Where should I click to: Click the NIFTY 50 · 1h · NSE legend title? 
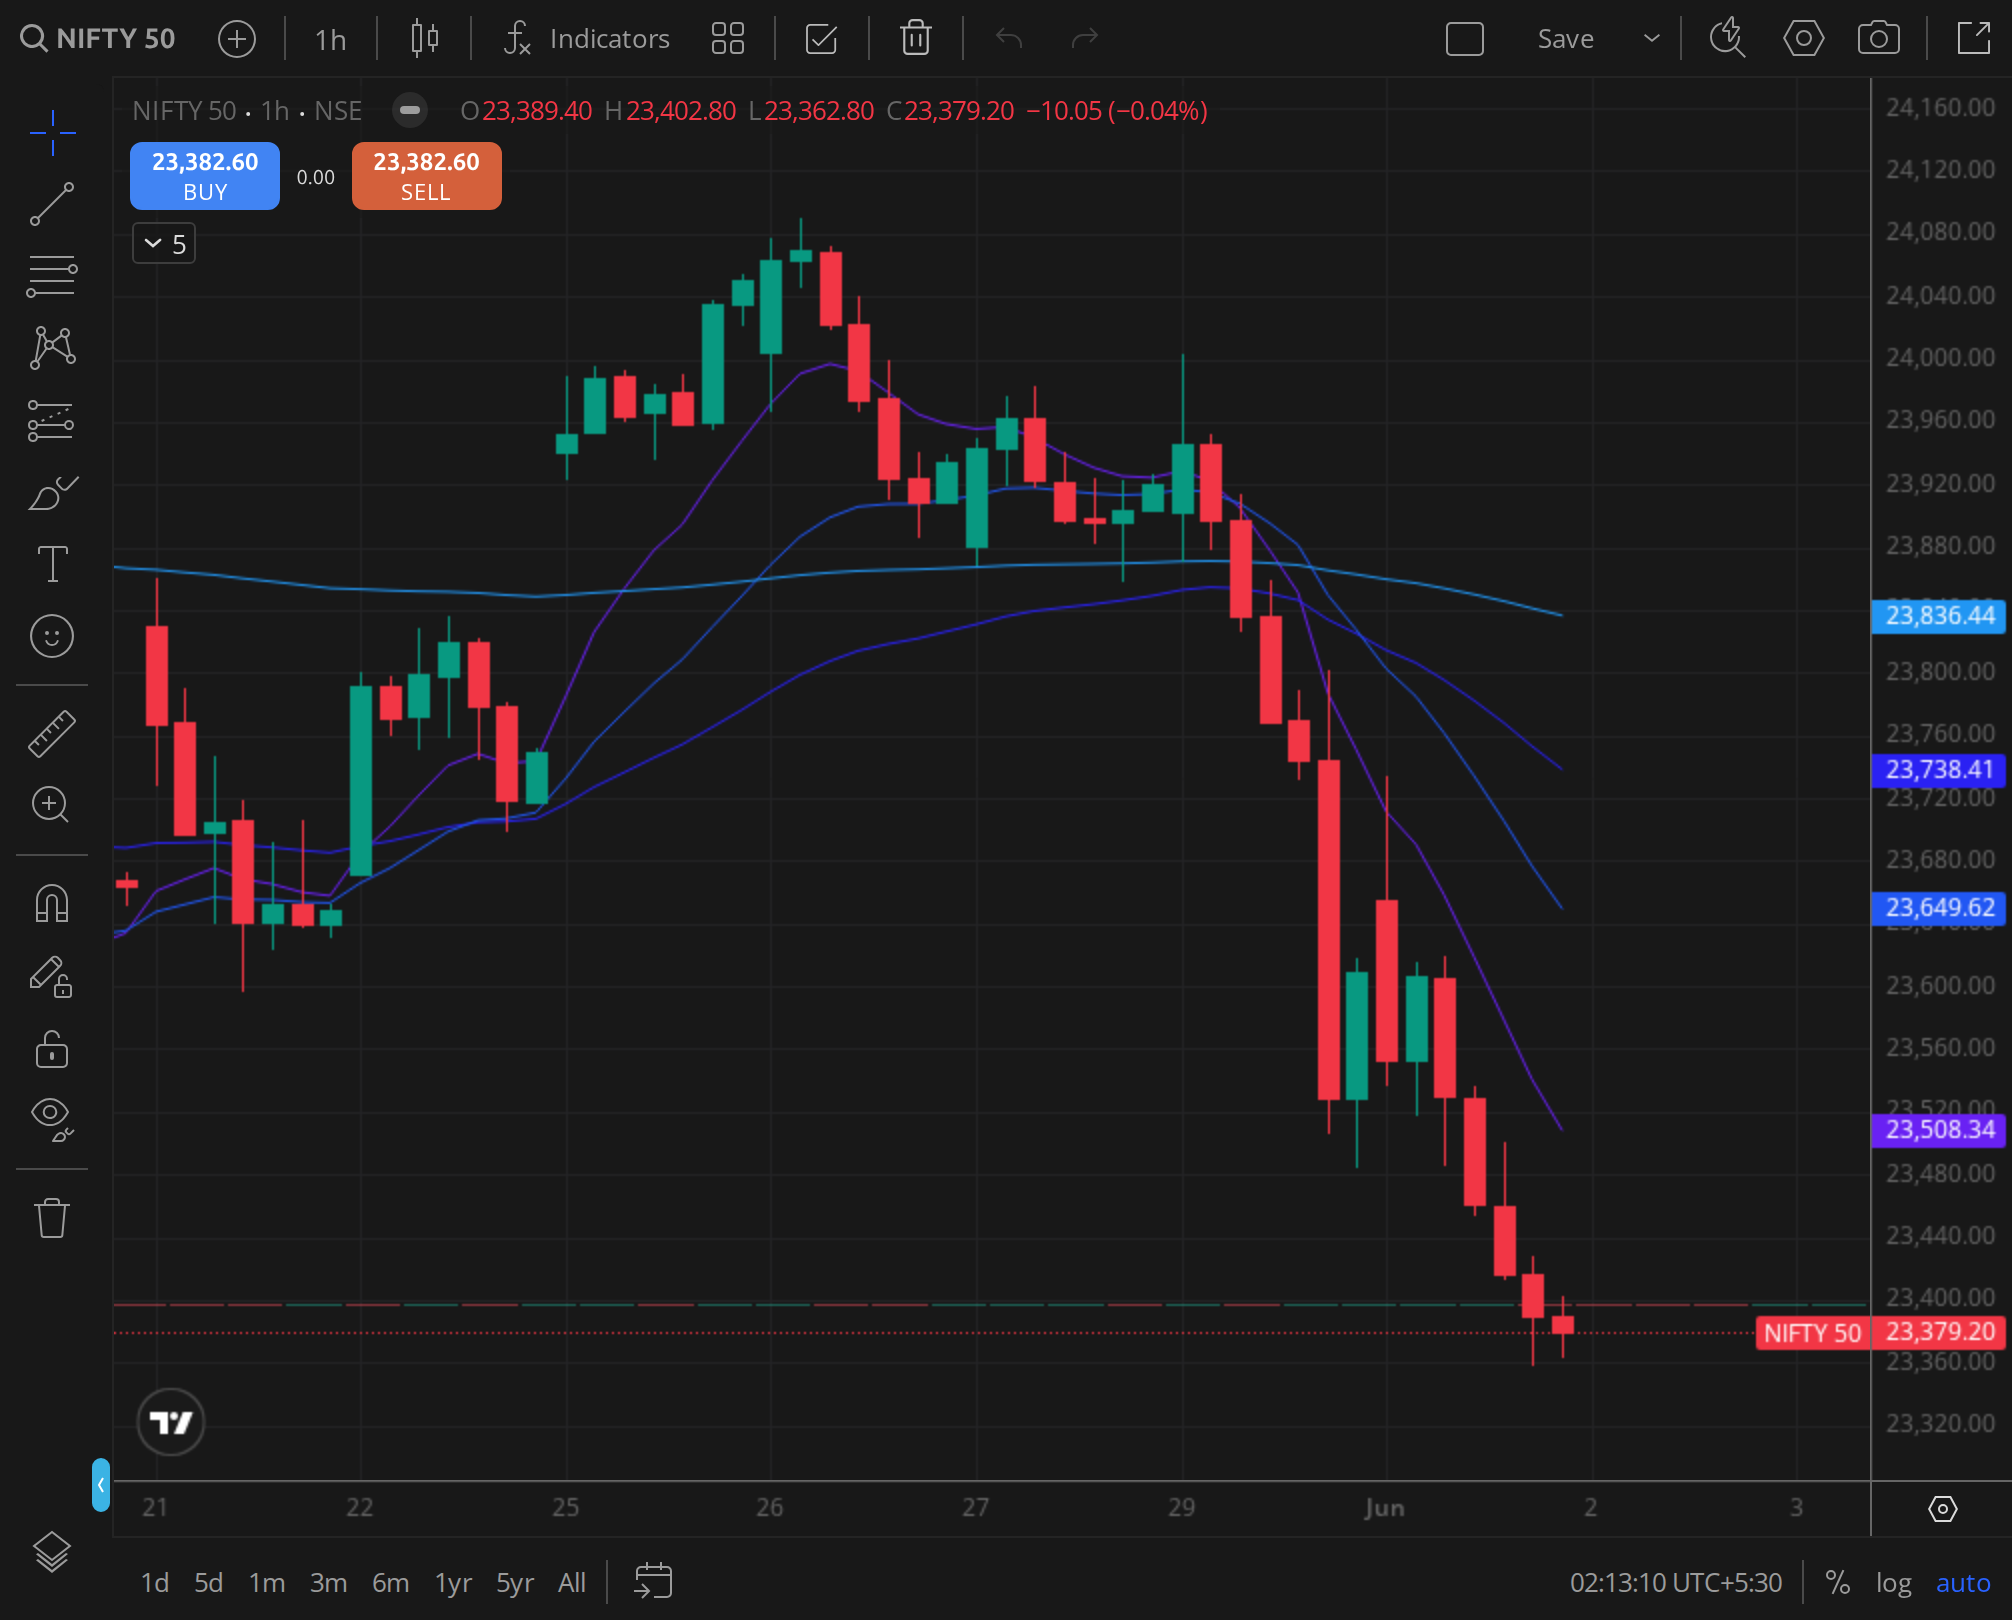247,111
